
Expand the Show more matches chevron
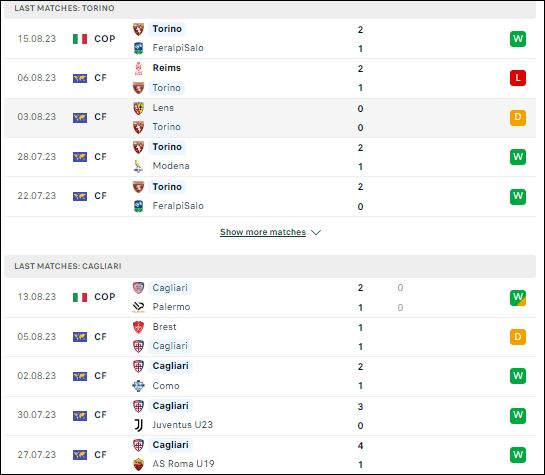coord(316,232)
